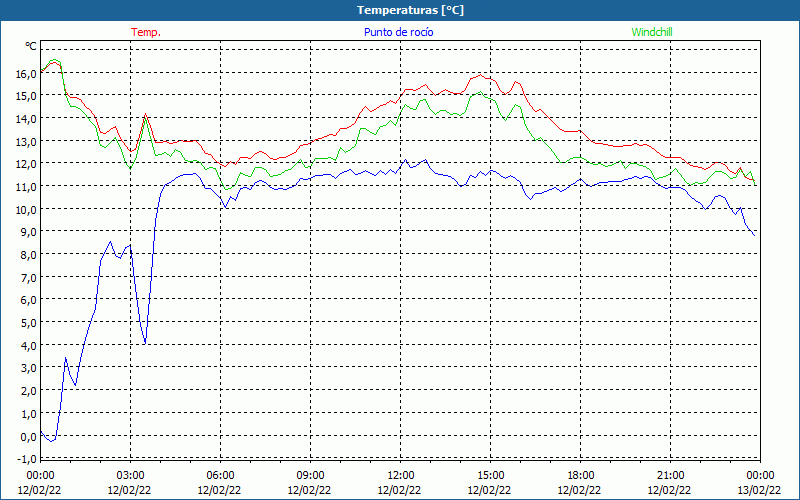The height and width of the screenshot is (500, 800).
Task: Click the '15,0' y-axis value
Action: [x=26, y=96]
